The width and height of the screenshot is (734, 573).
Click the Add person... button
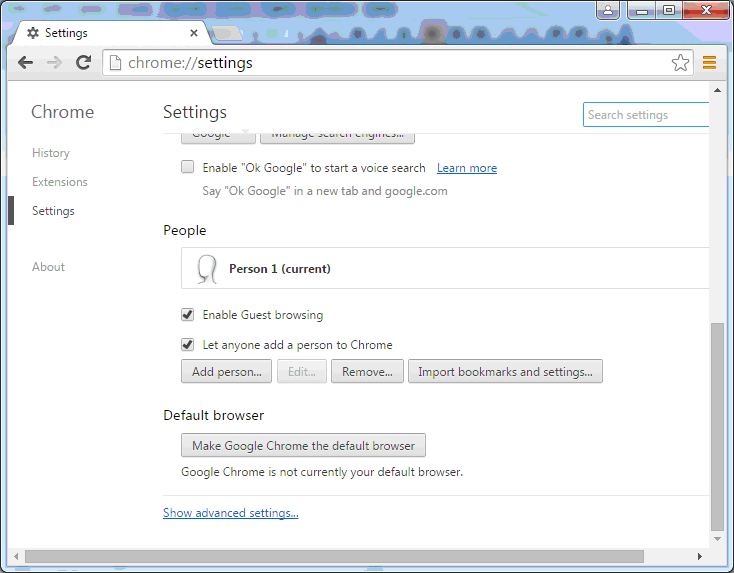[227, 372]
